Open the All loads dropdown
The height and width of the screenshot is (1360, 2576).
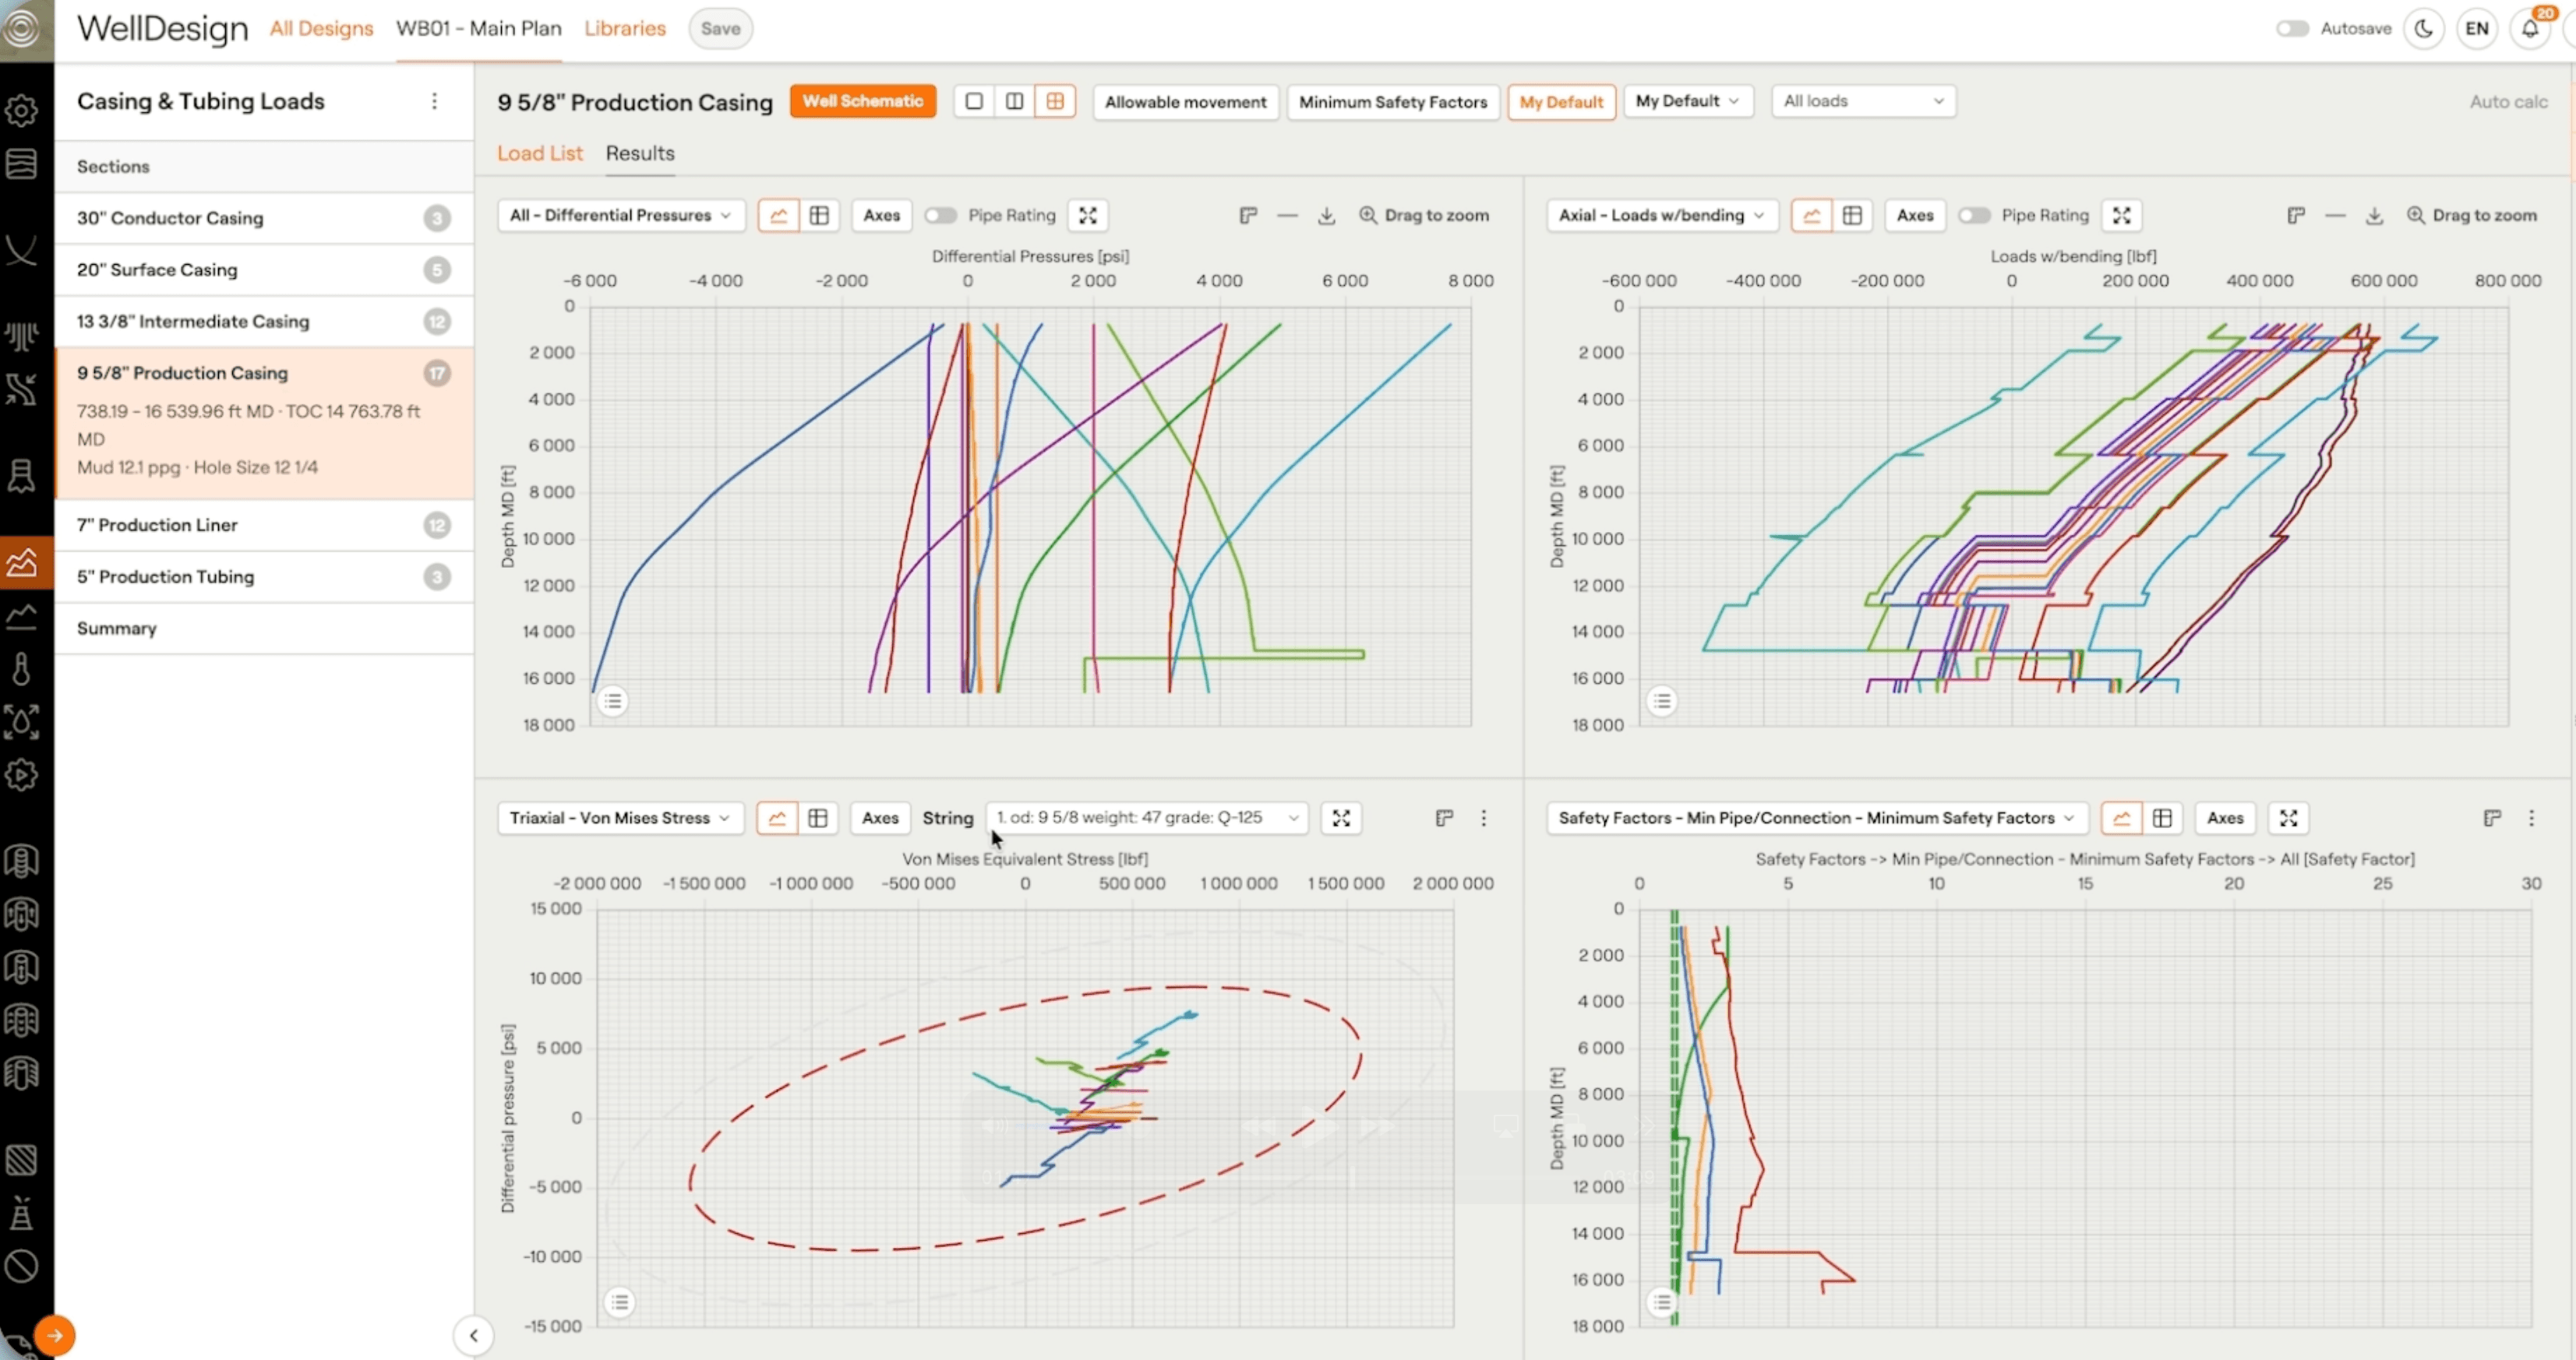click(1862, 101)
